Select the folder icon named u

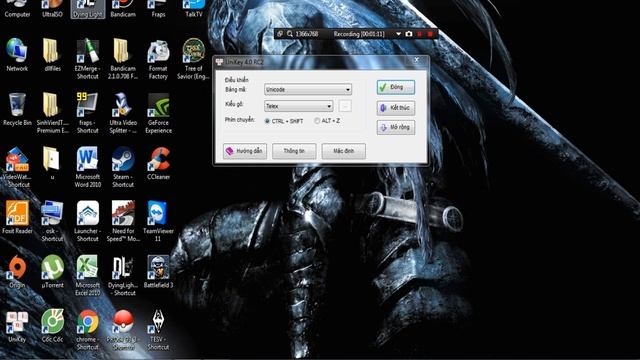(52, 163)
